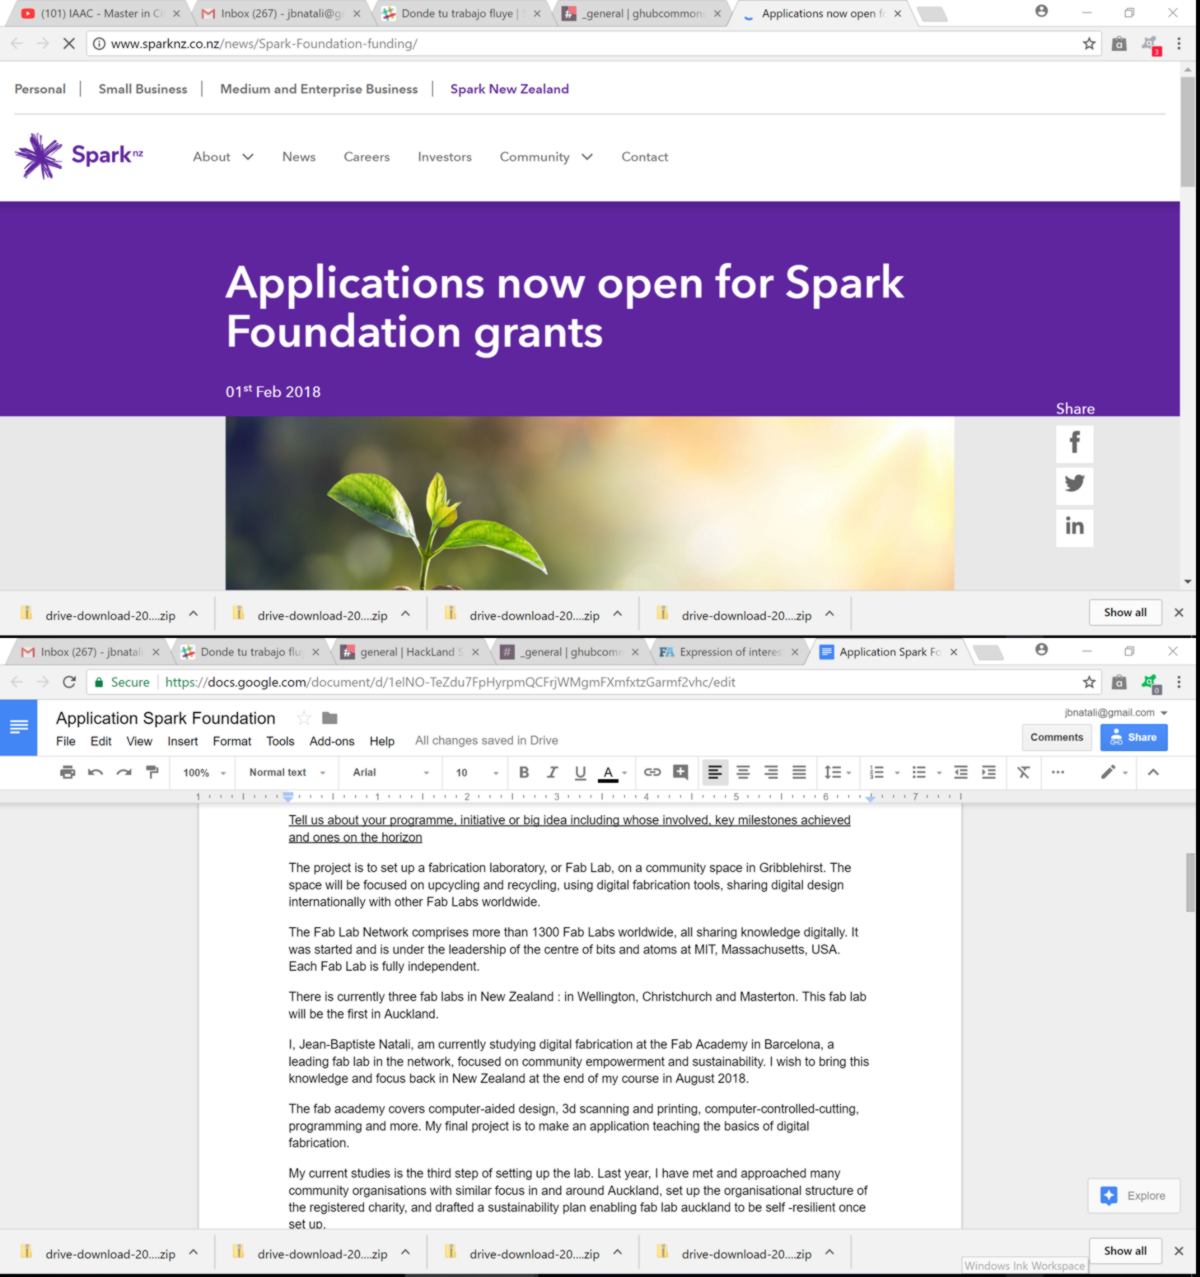Expand the Community menu on Spark site
The image size is (1200, 1277).
(546, 157)
